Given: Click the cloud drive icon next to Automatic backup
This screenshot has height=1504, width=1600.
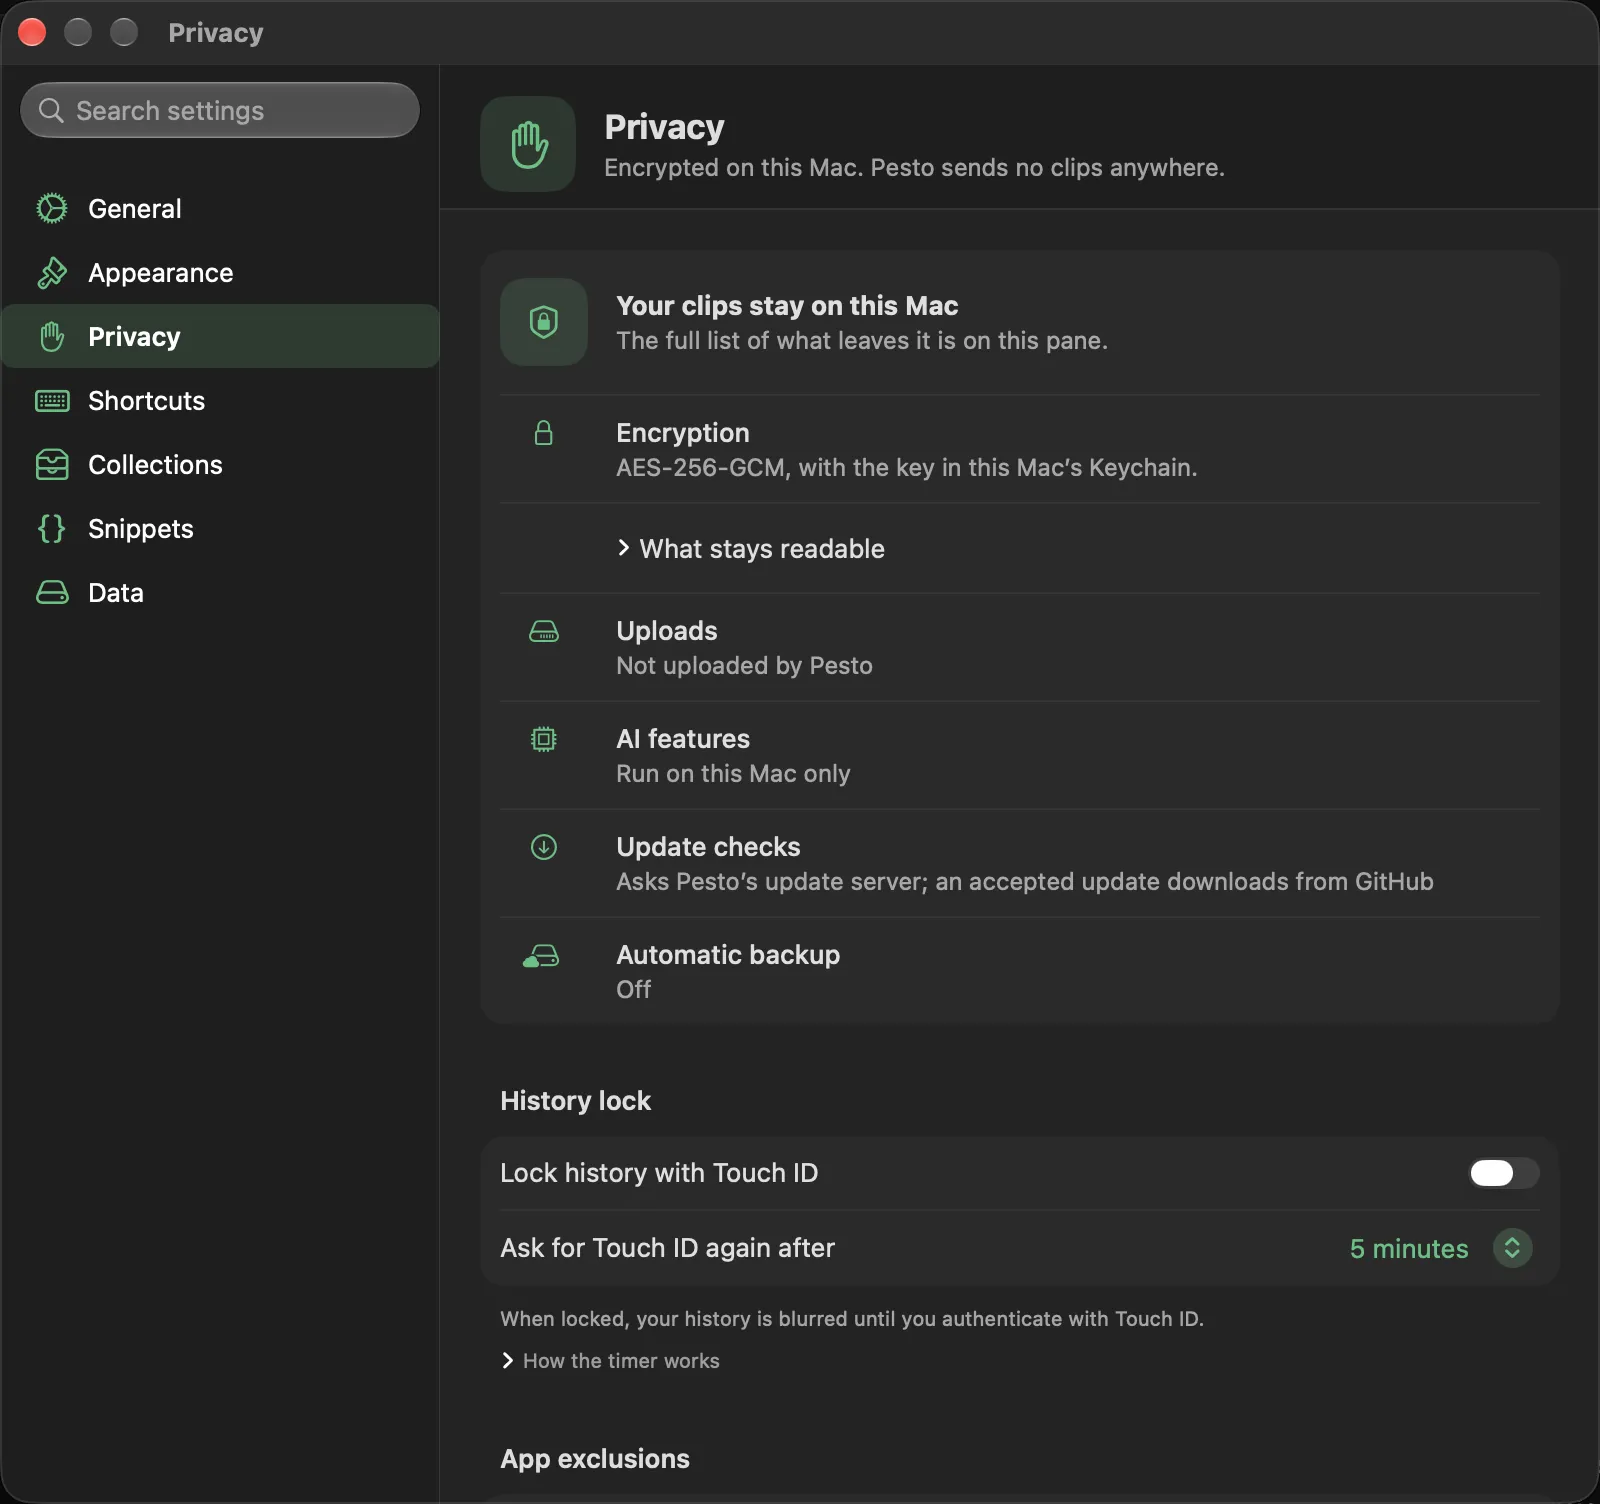Looking at the screenshot, I should (541, 956).
